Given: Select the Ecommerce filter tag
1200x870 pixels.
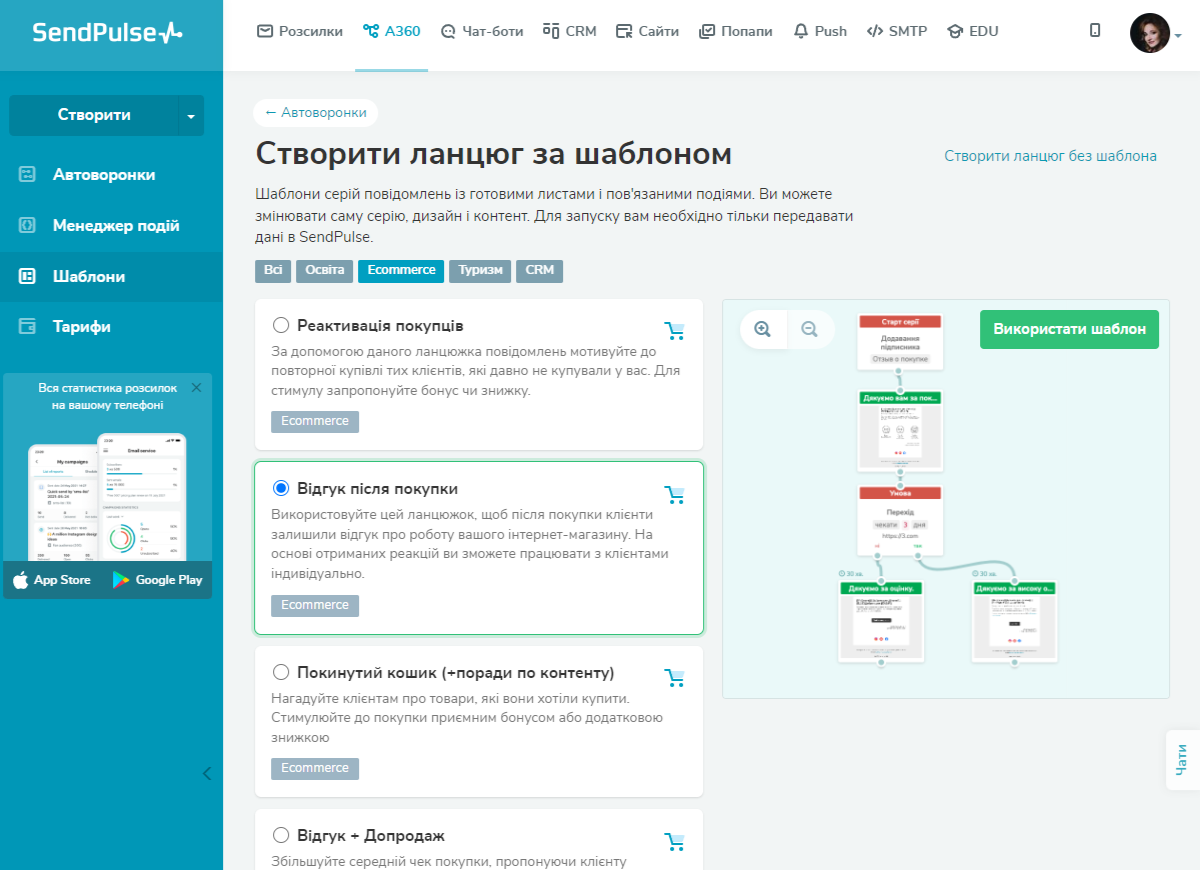Looking at the screenshot, I should click(x=401, y=271).
